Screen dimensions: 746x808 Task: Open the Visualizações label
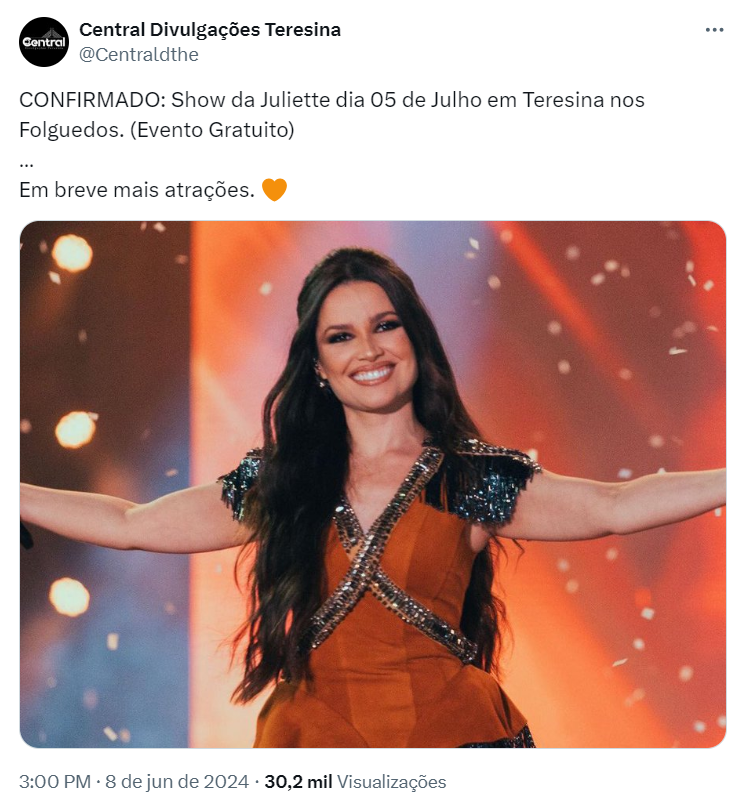pyautogui.click(x=392, y=782)
